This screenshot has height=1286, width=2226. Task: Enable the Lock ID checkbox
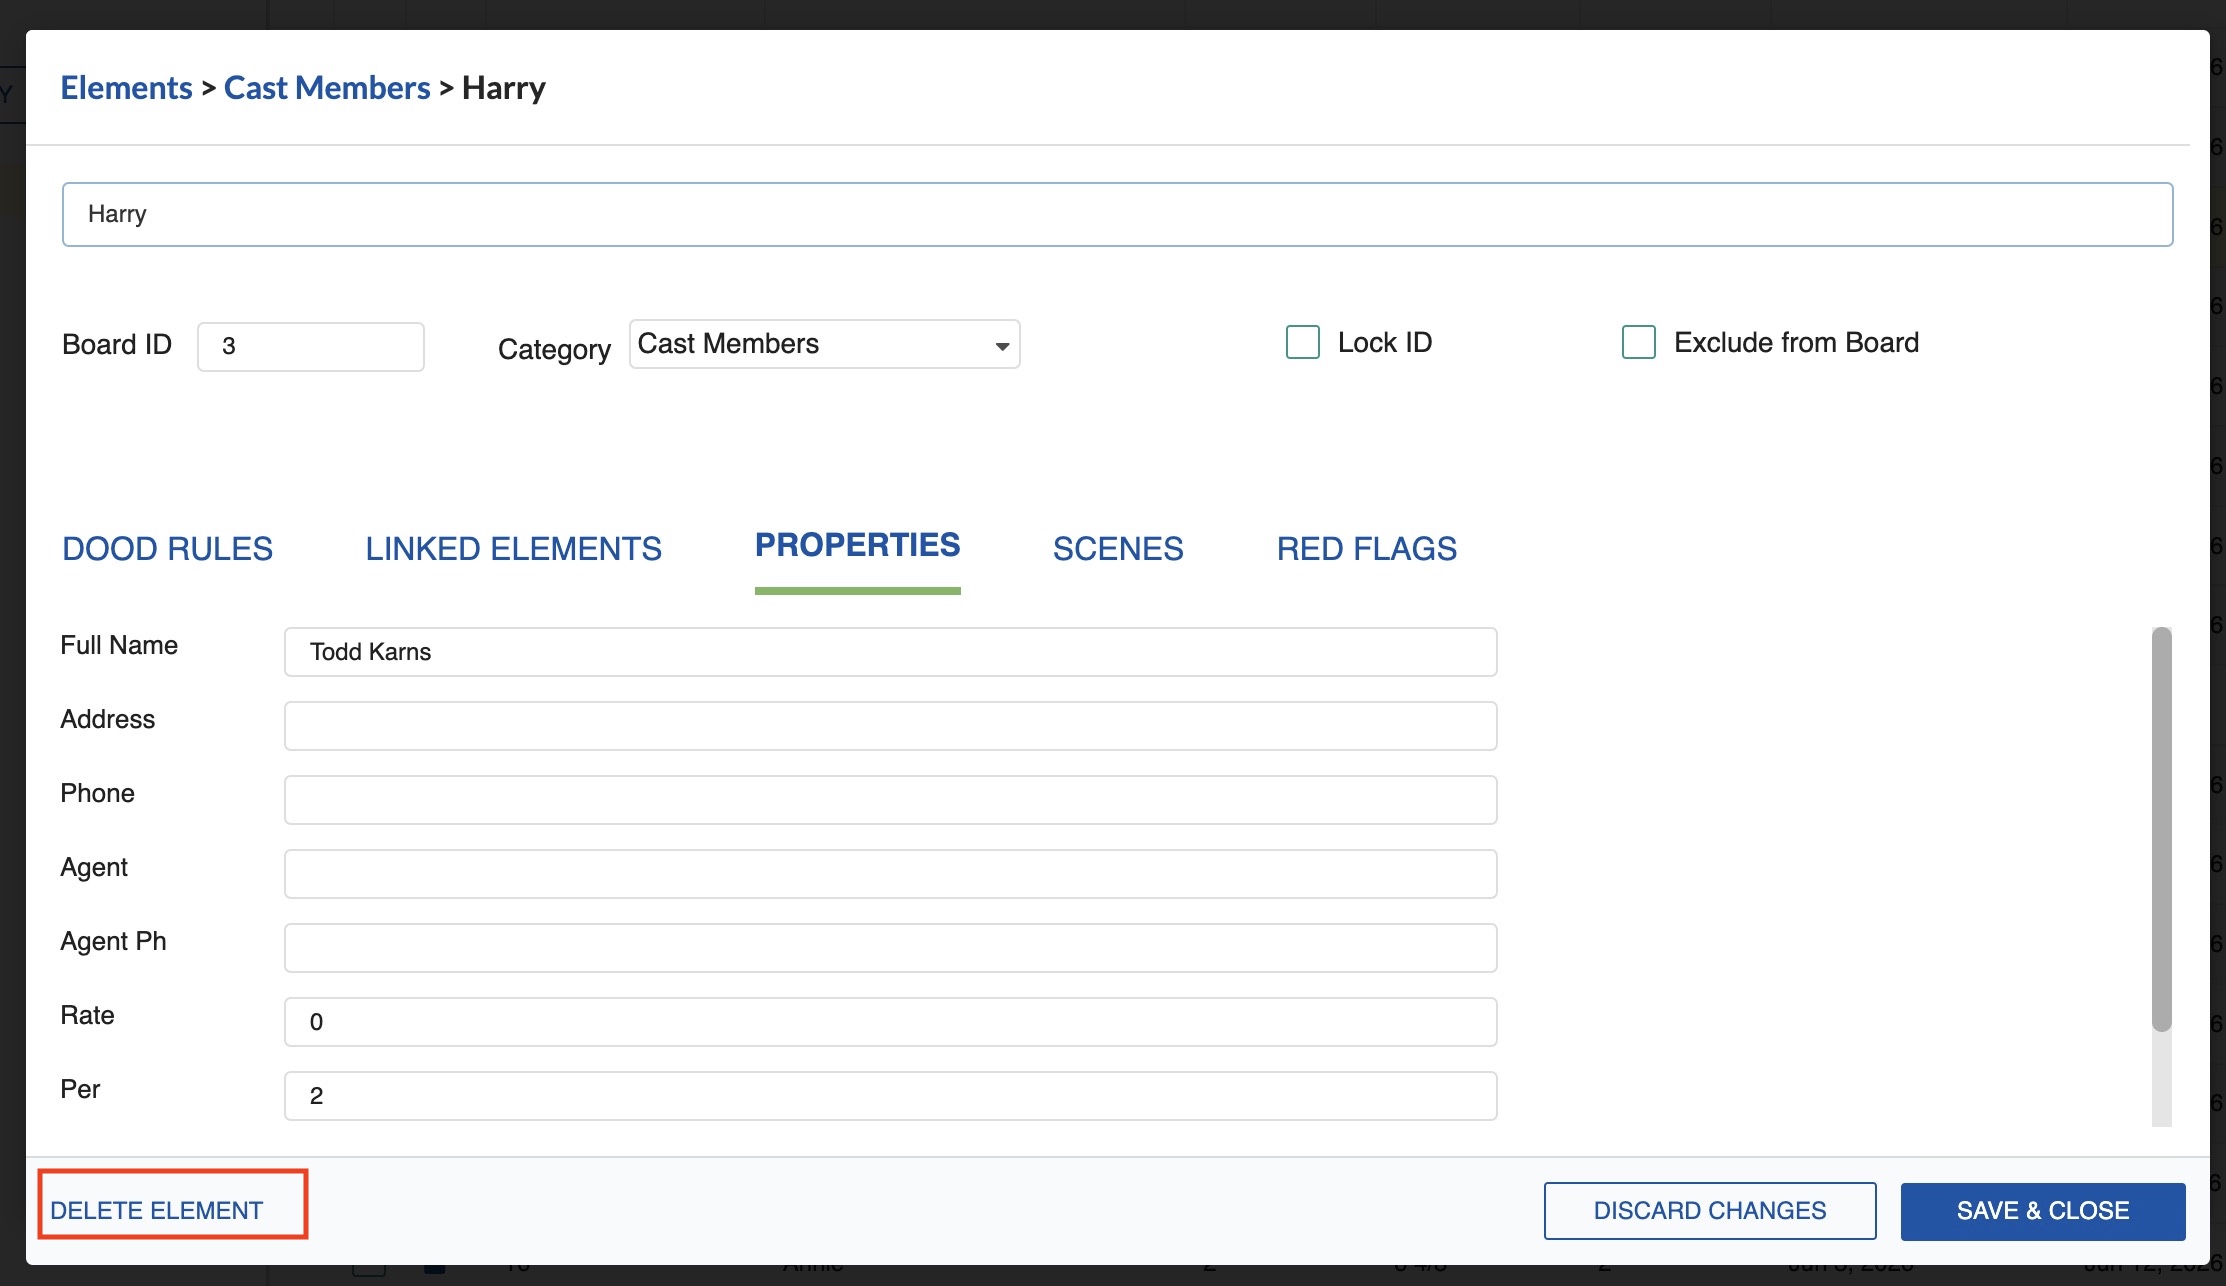point(1302,342)
